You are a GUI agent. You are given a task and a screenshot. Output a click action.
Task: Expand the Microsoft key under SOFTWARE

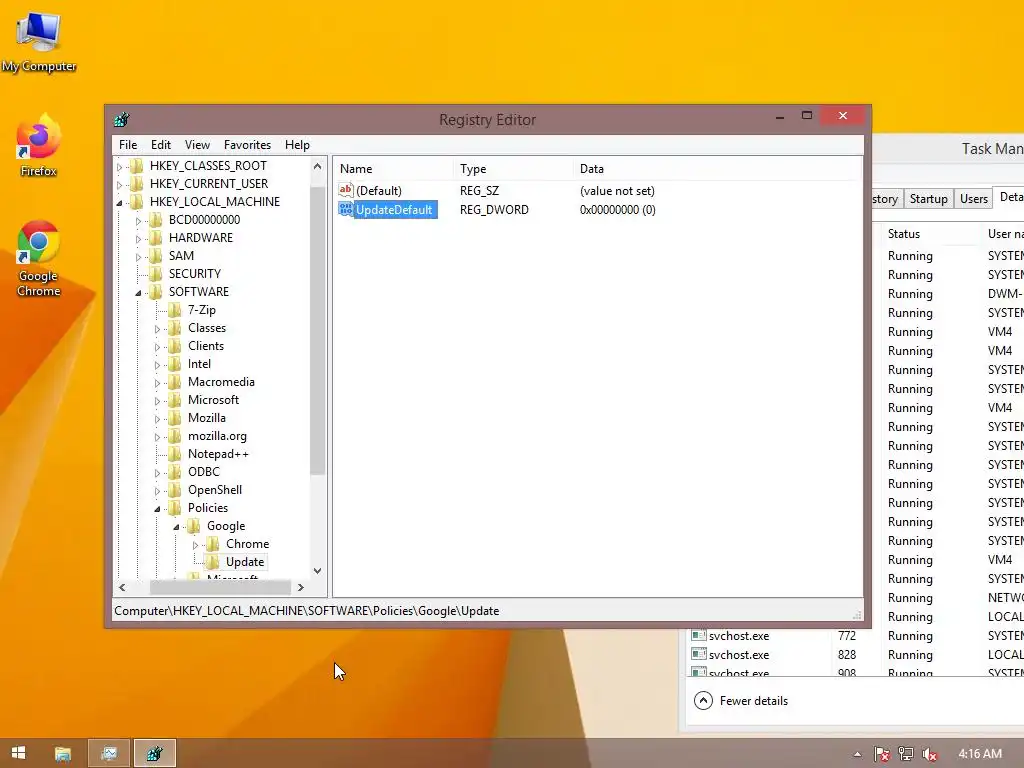coord(157,401)
